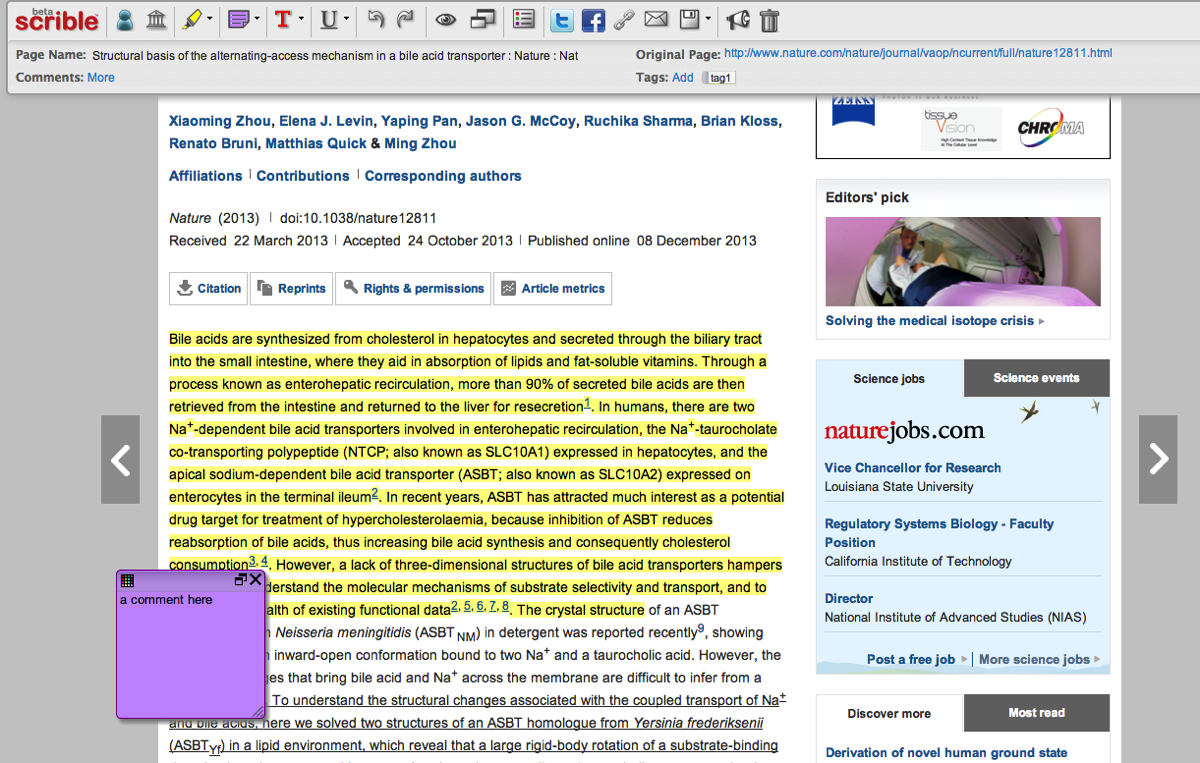The image size is (1200, 763).
Task: Go to the next page with right arrow
Action: click(x=1158, y=460)
